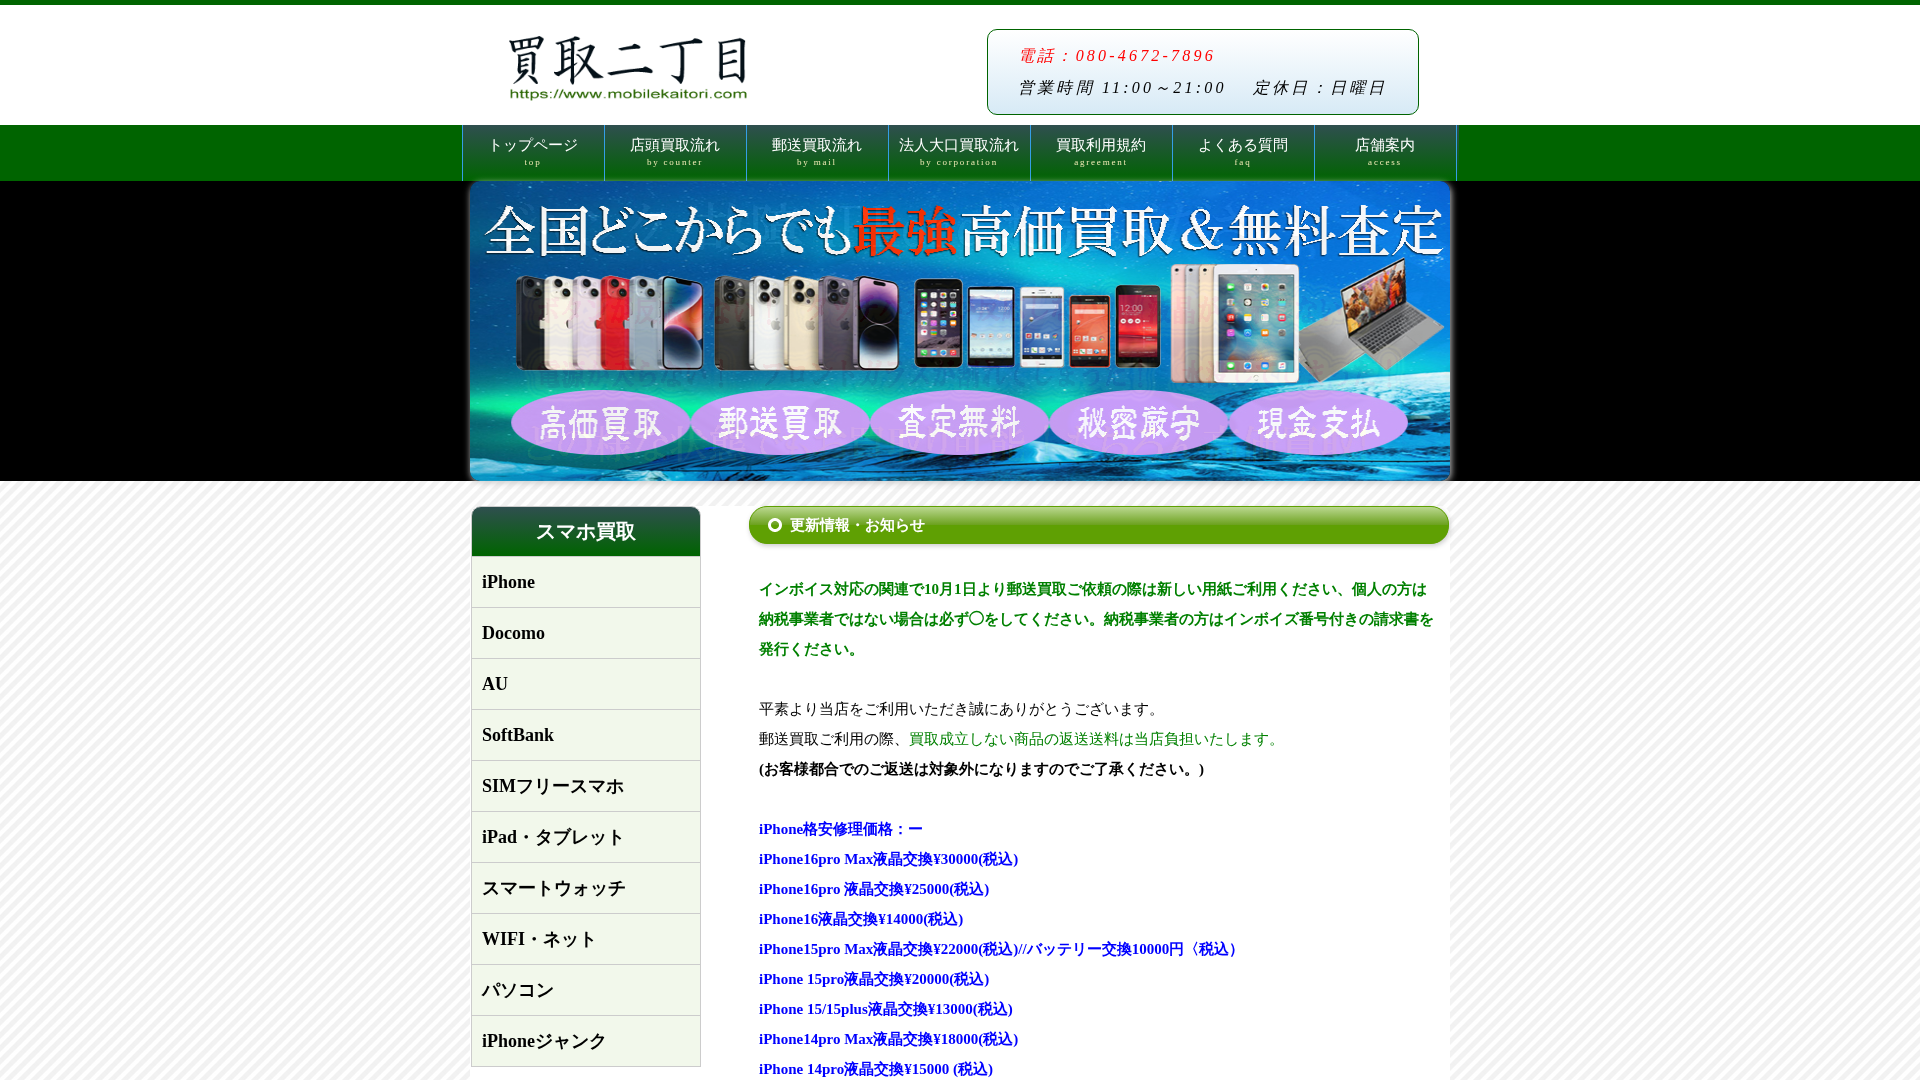Open the 店頭買取流れ menu item
The height and width of the screenshot is (1080, 1920).
click(675, 153)
